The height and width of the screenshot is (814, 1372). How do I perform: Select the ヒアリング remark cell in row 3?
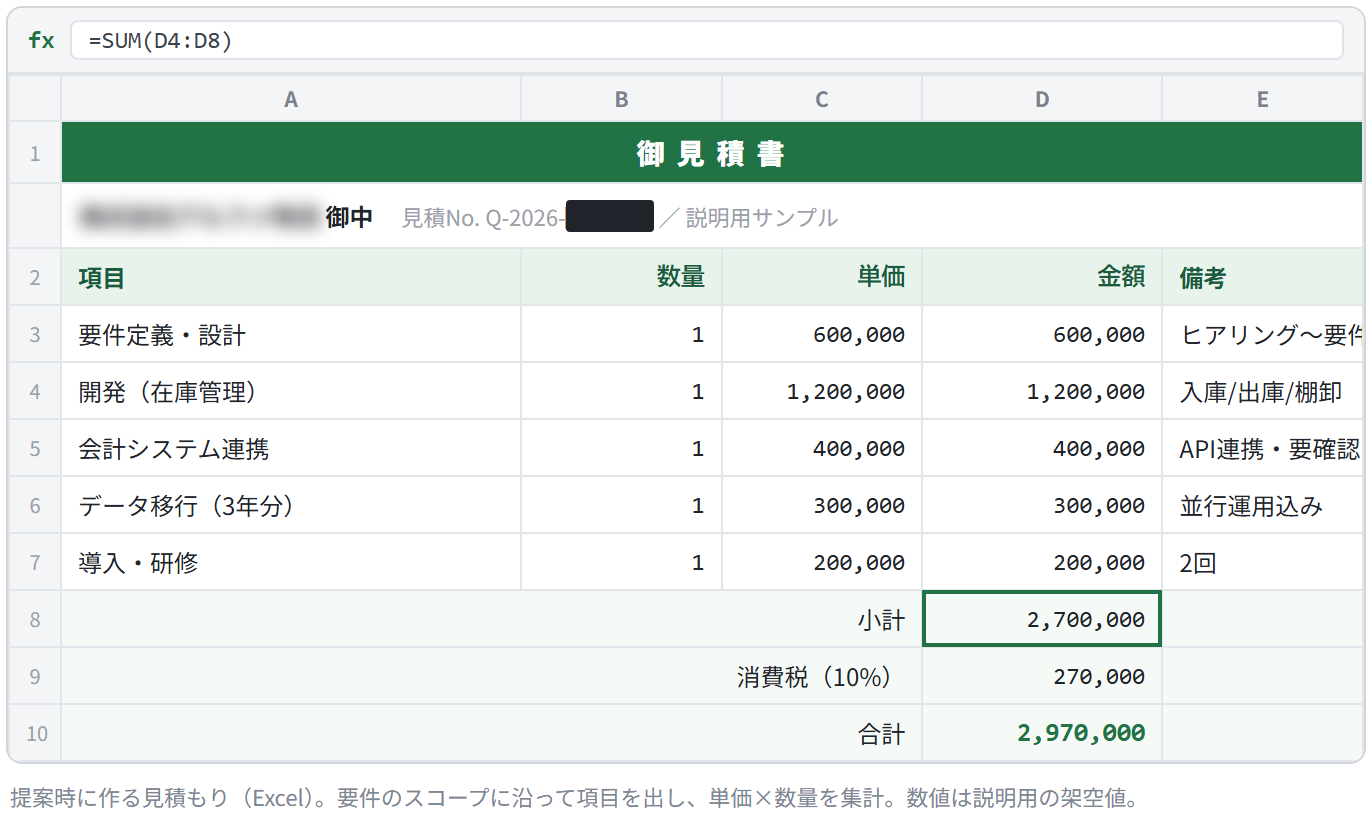(x=1263, y=334)
